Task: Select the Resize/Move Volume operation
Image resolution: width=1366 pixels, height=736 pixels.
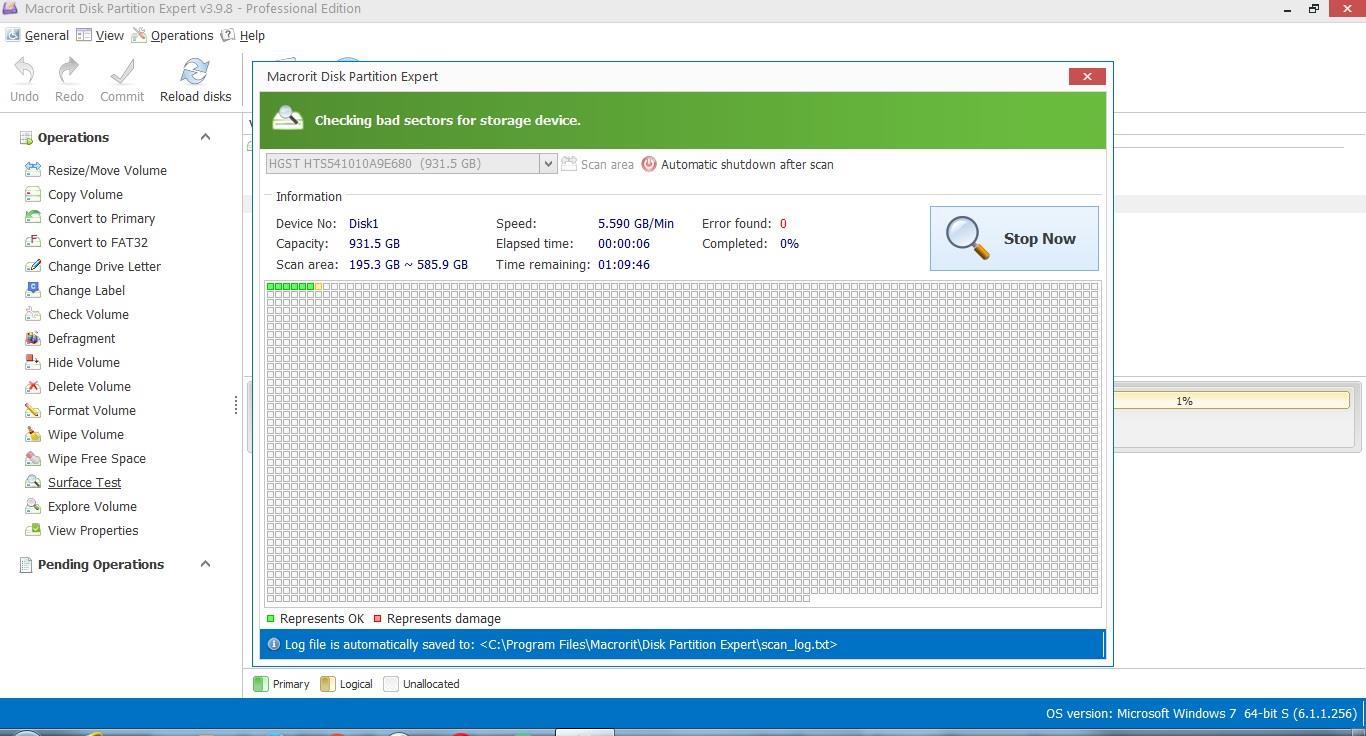Action: 107,170
